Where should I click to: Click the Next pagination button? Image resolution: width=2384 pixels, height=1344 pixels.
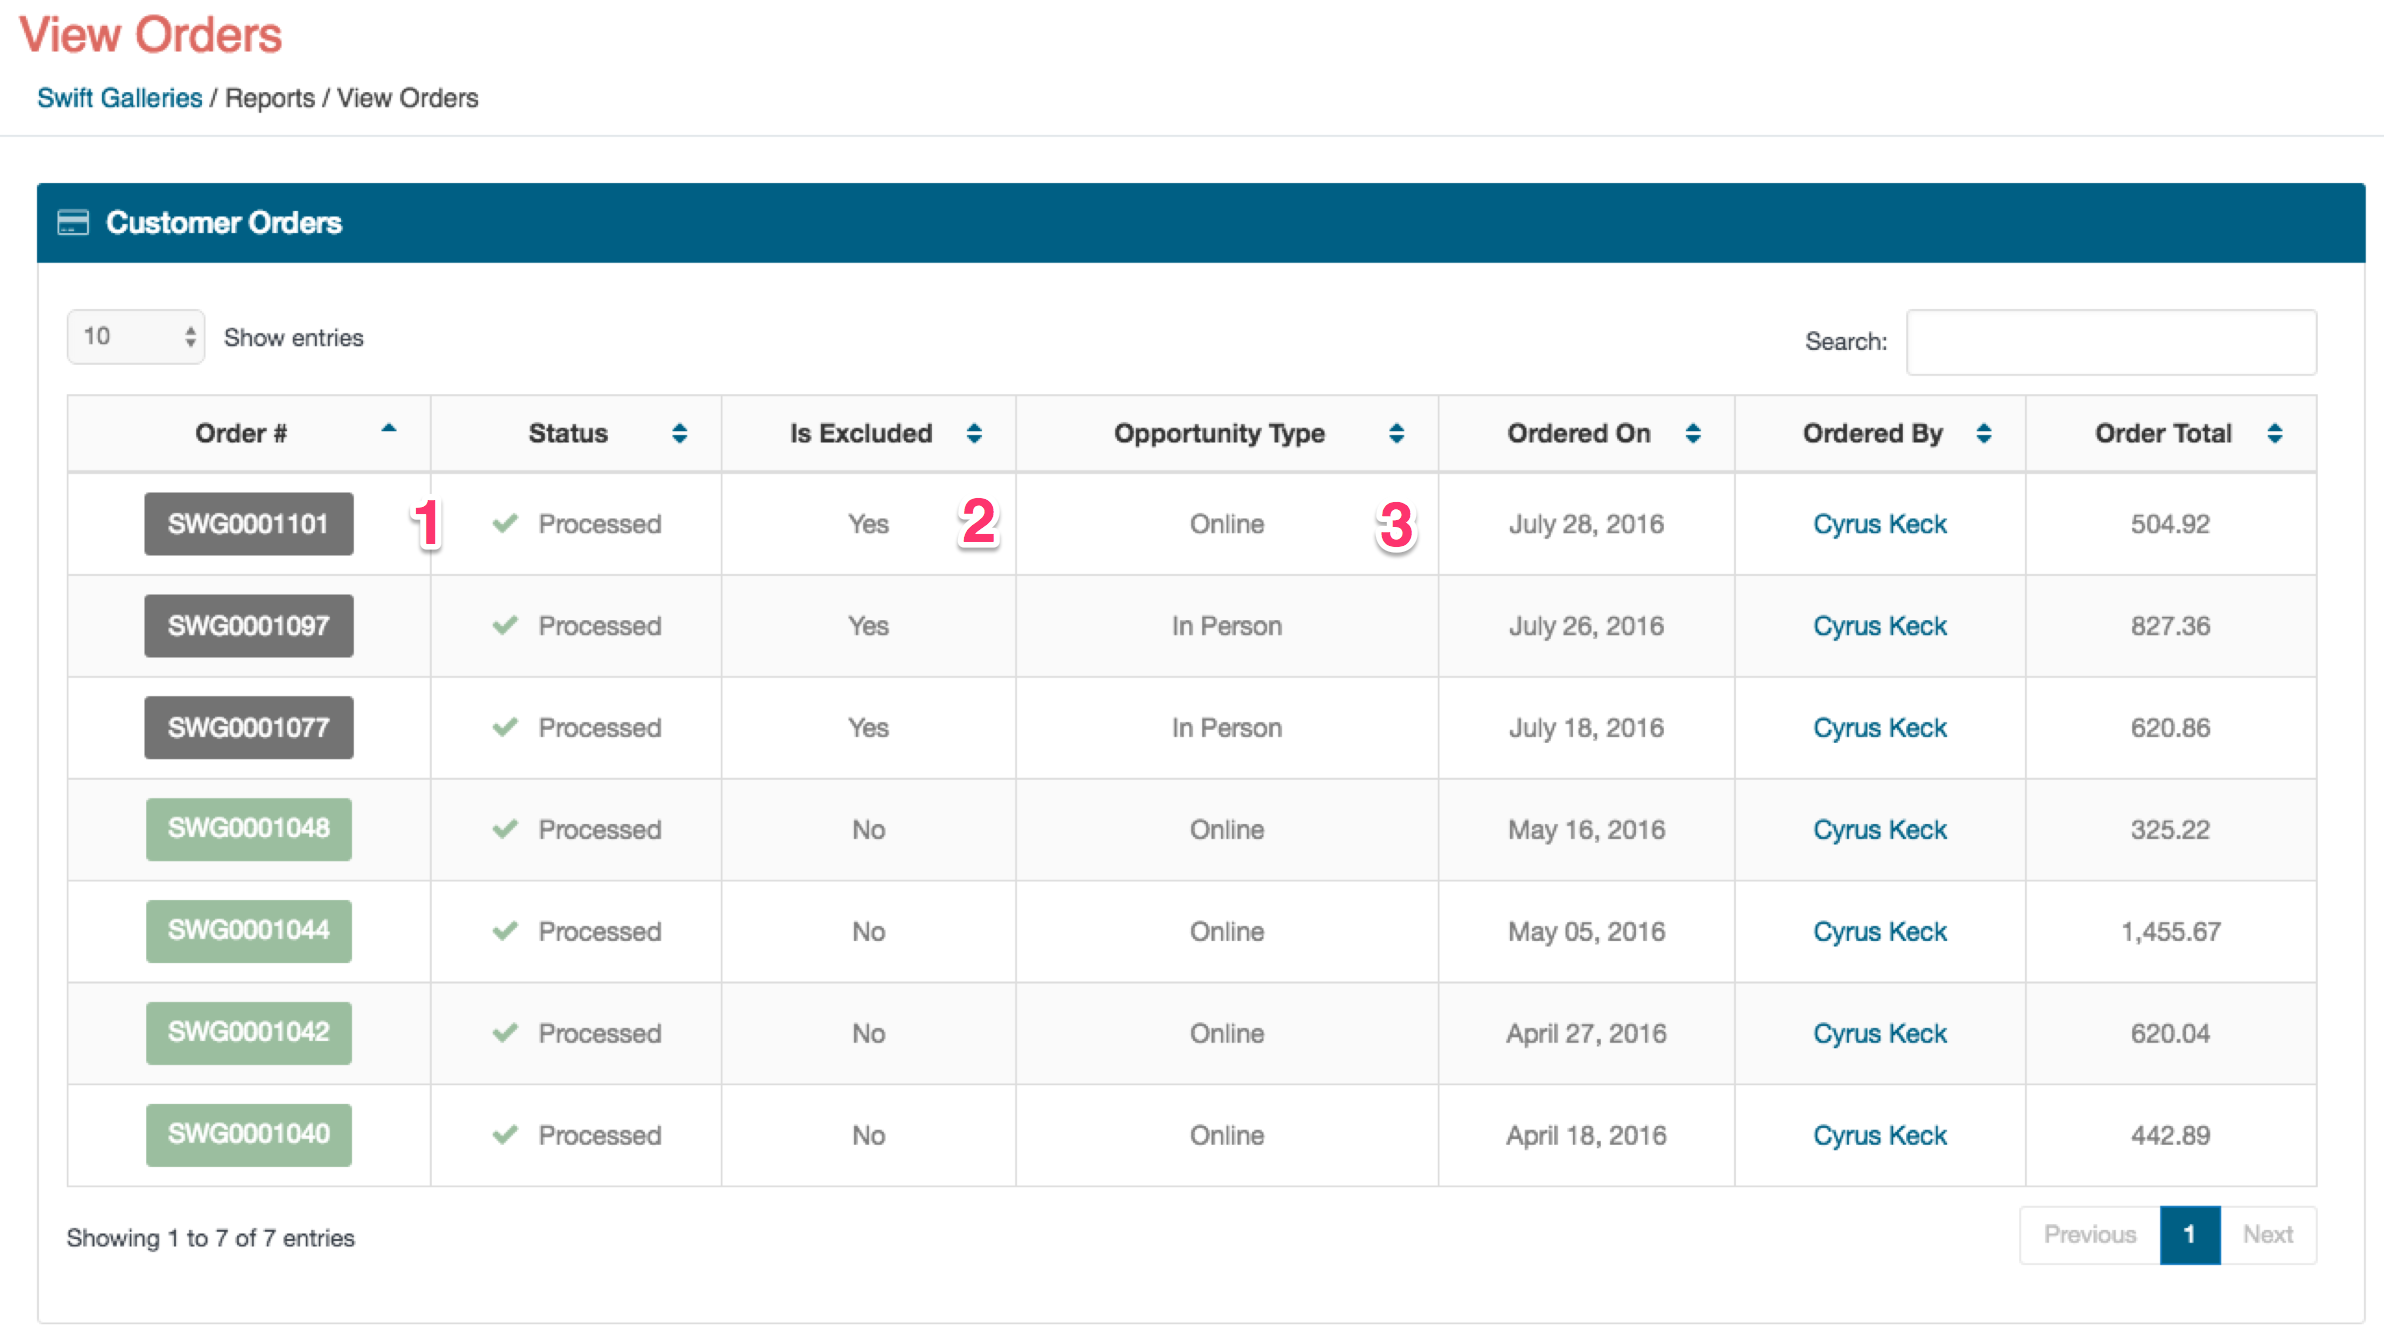(x=2268, y=1235)
